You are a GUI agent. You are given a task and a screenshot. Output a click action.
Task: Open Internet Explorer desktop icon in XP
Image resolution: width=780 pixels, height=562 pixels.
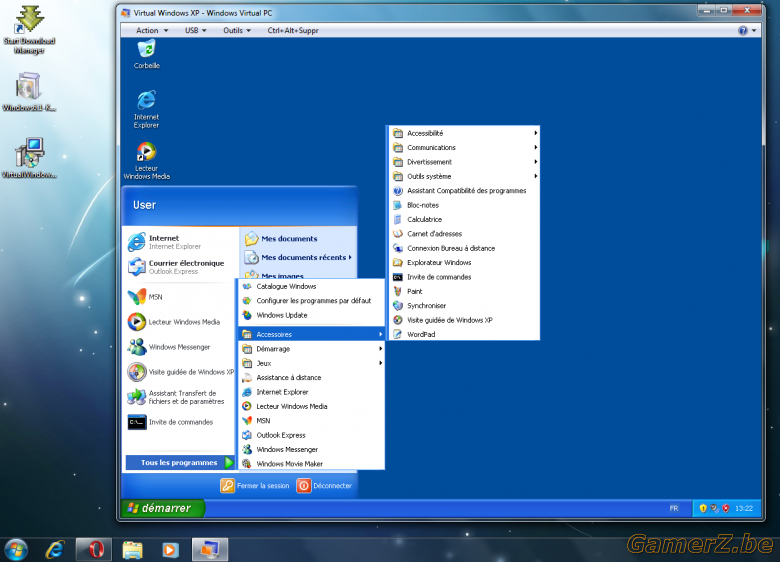point(146,109)
